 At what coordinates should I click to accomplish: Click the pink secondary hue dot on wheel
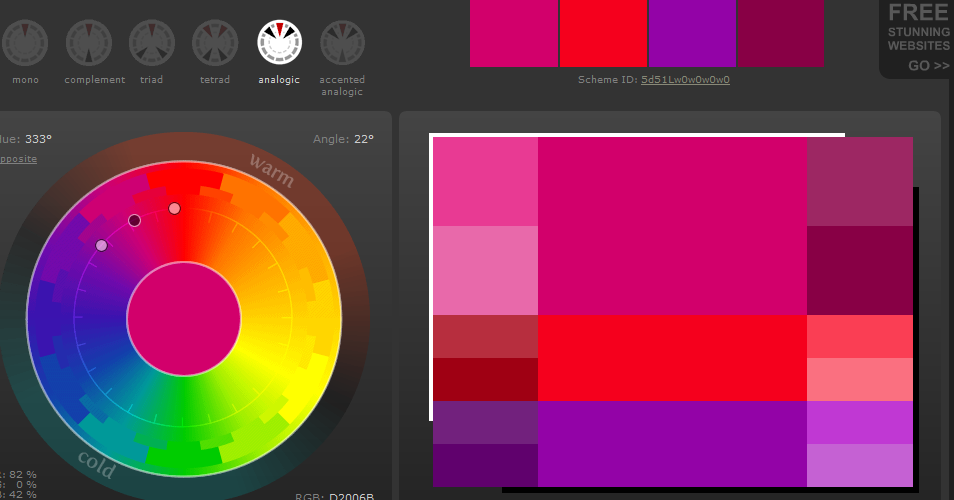pyautogui.click(x=175, y=208)
